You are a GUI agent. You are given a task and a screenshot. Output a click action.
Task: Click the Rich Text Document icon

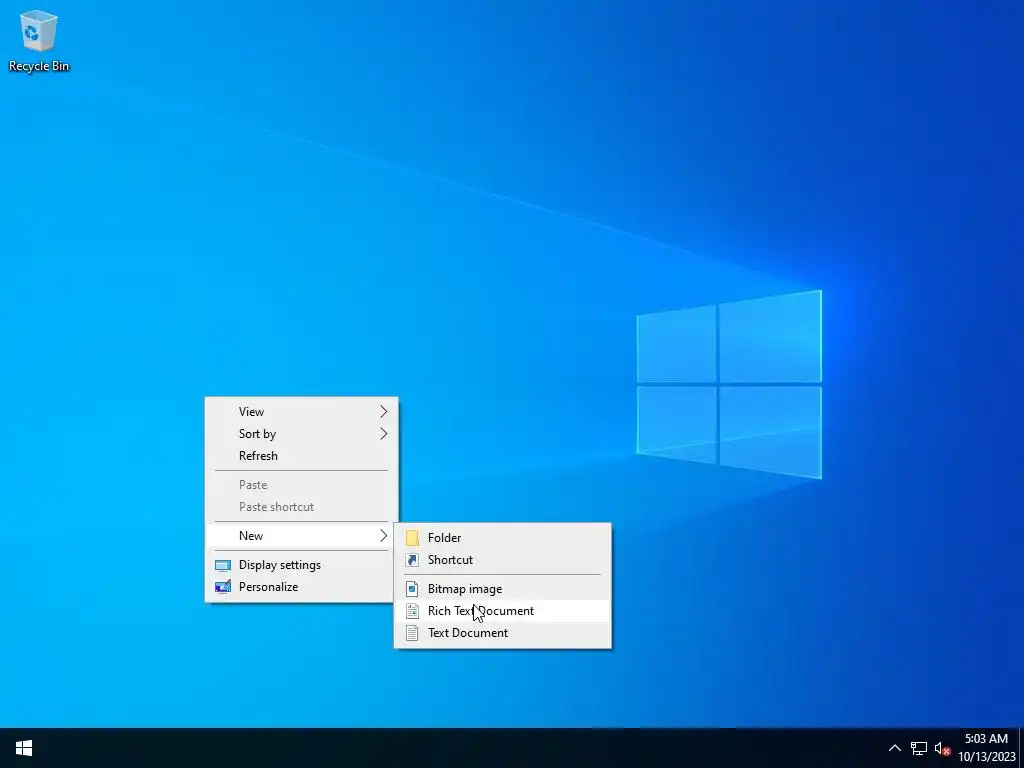click(x=412, y=611)
